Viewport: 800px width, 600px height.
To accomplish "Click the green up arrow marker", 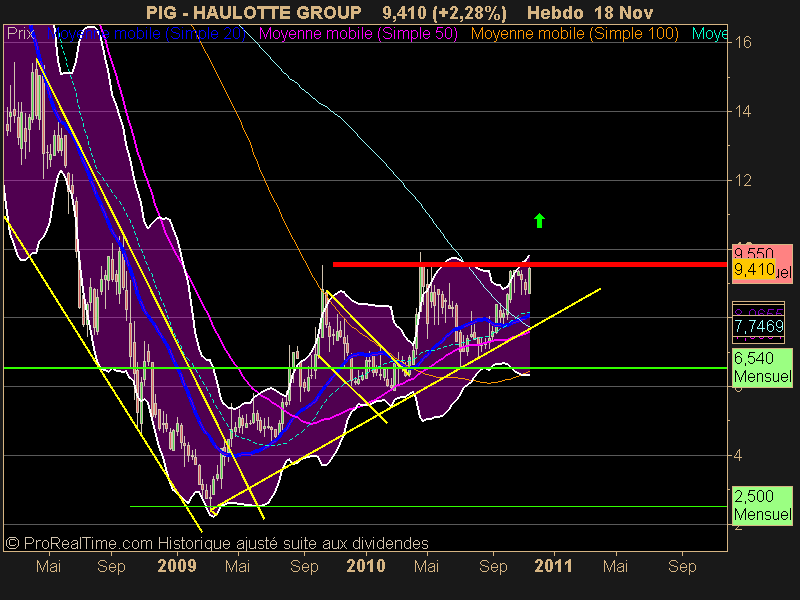I will (x=539, y=220).
